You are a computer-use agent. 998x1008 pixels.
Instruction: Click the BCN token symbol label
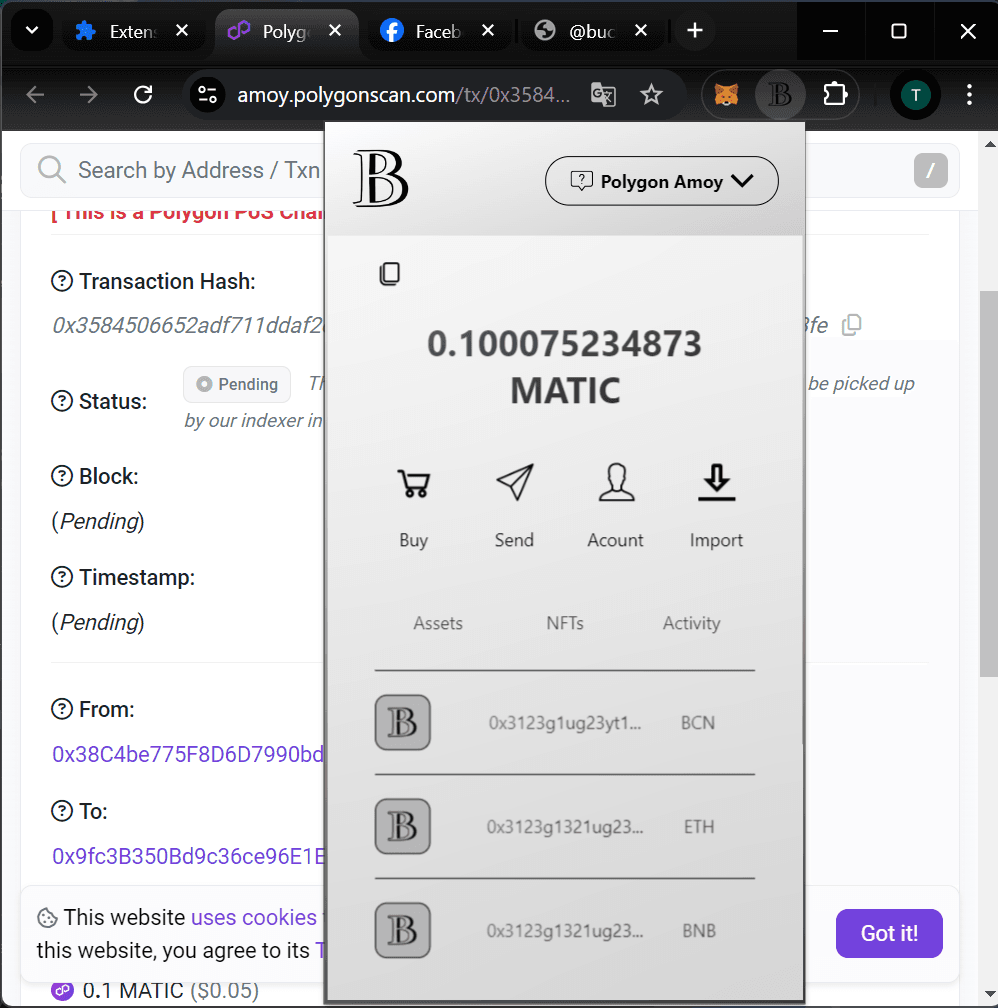tap(698, 723)
